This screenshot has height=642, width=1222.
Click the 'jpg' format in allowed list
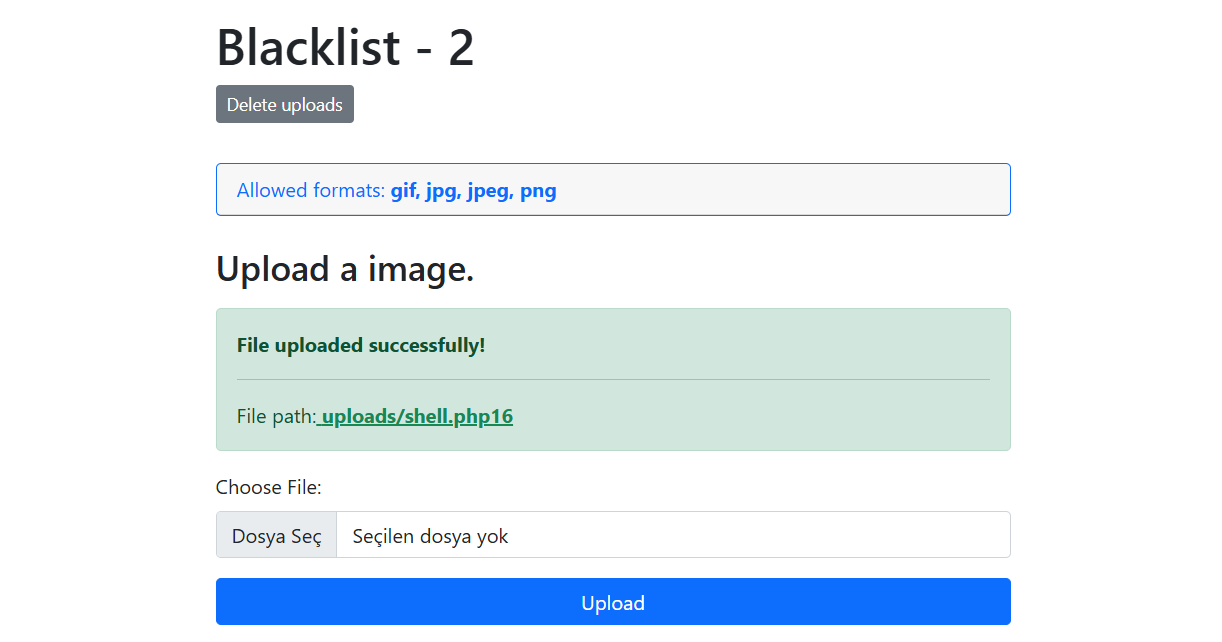pyautogui.click(x=441, y=191)
